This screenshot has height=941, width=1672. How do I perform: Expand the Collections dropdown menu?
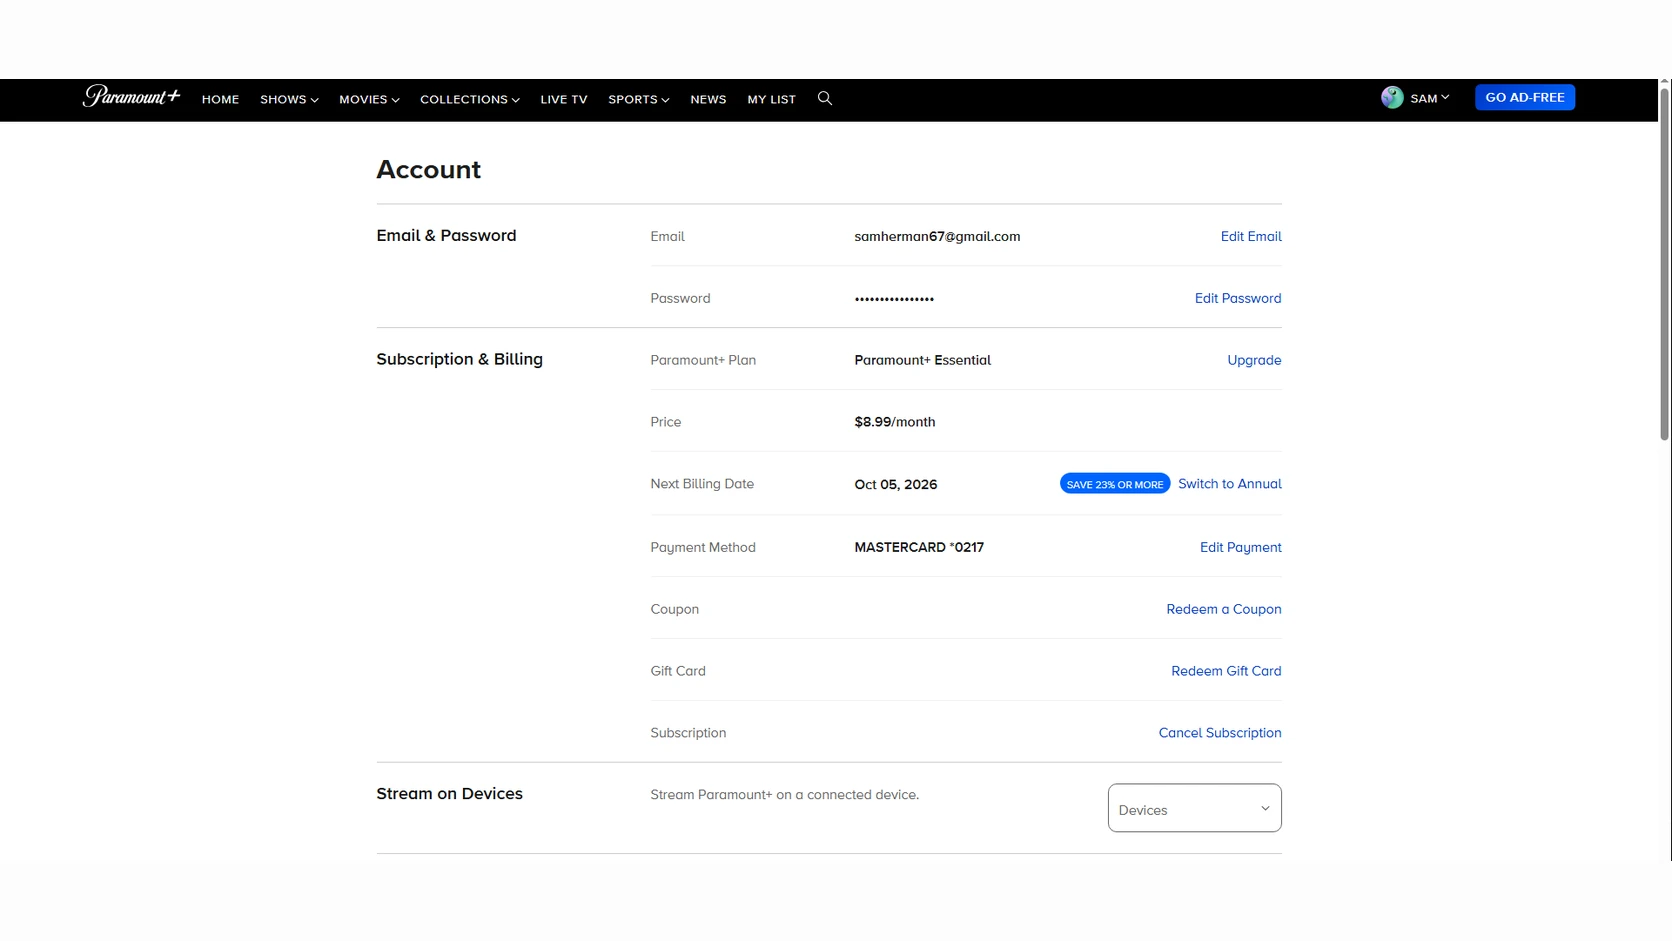tap(470, 99)
